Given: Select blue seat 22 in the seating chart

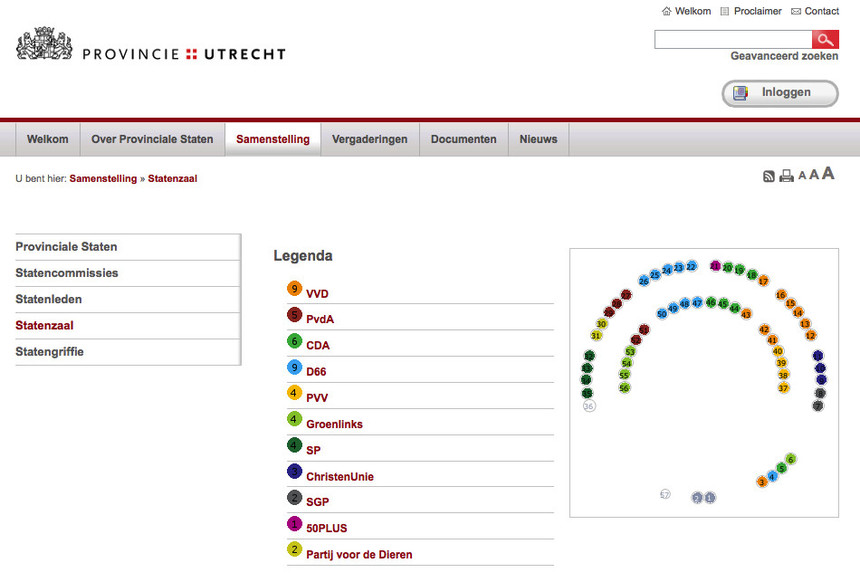Looking at the screenshot, I should tap(692, 266).
